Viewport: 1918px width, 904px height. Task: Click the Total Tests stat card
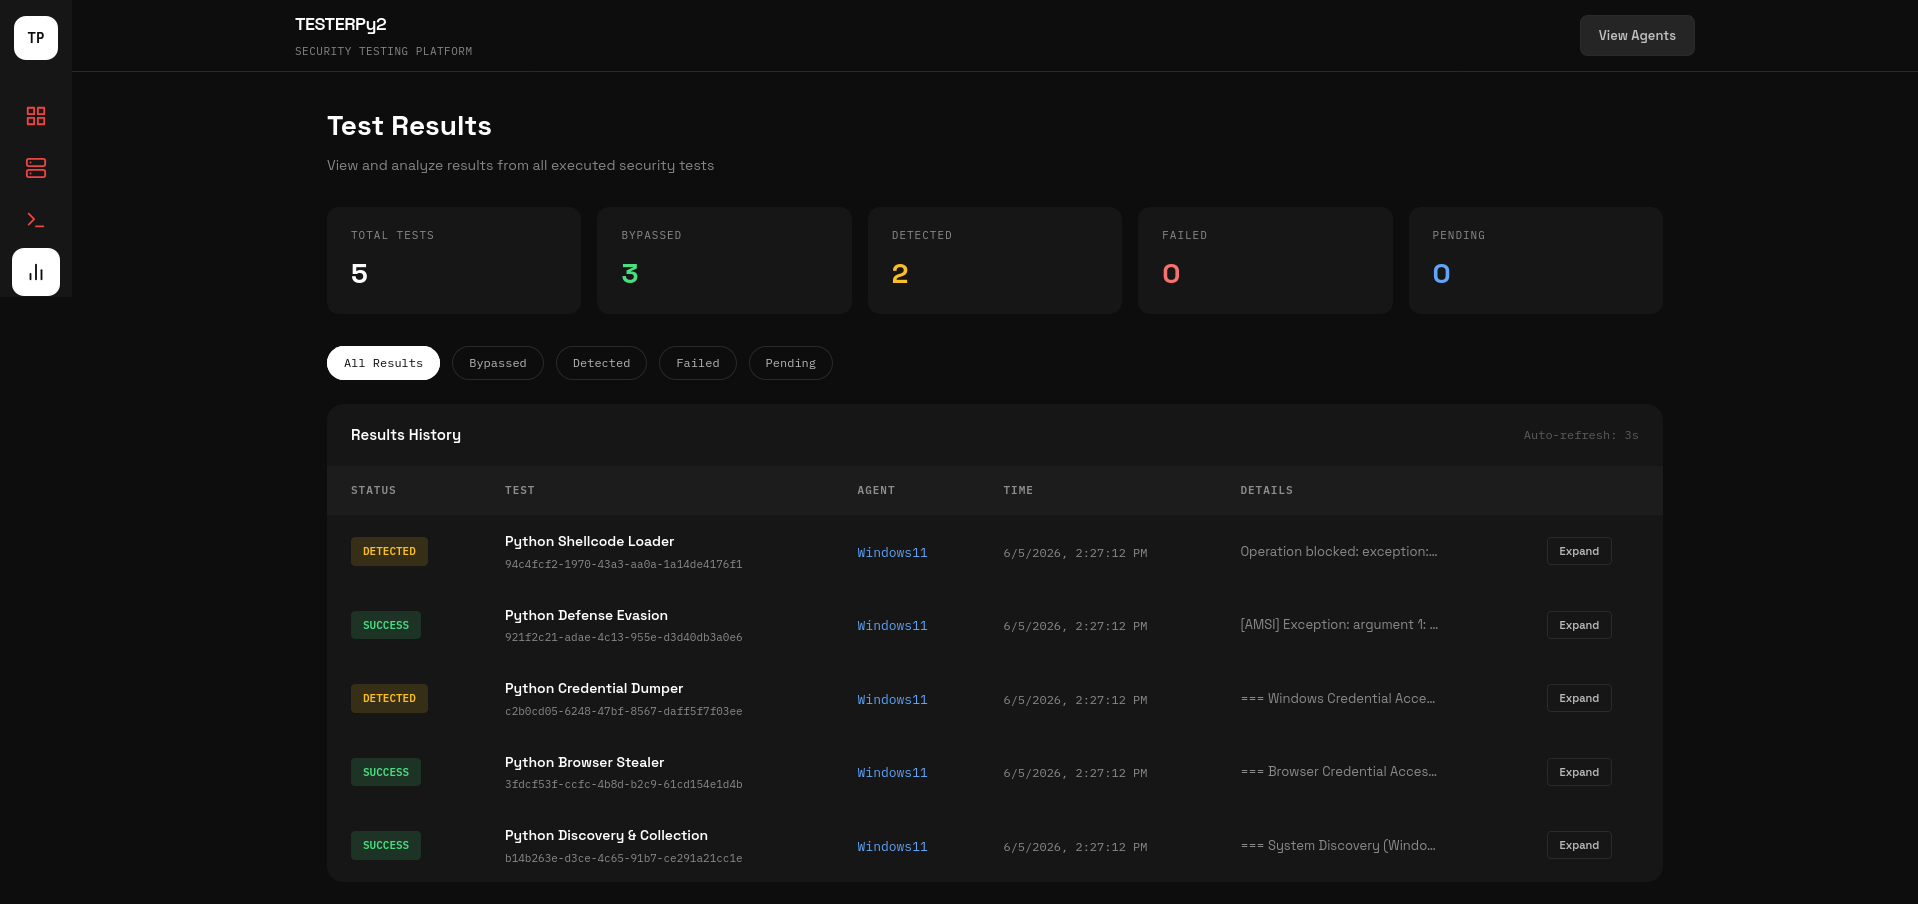[x=454, y=260]
